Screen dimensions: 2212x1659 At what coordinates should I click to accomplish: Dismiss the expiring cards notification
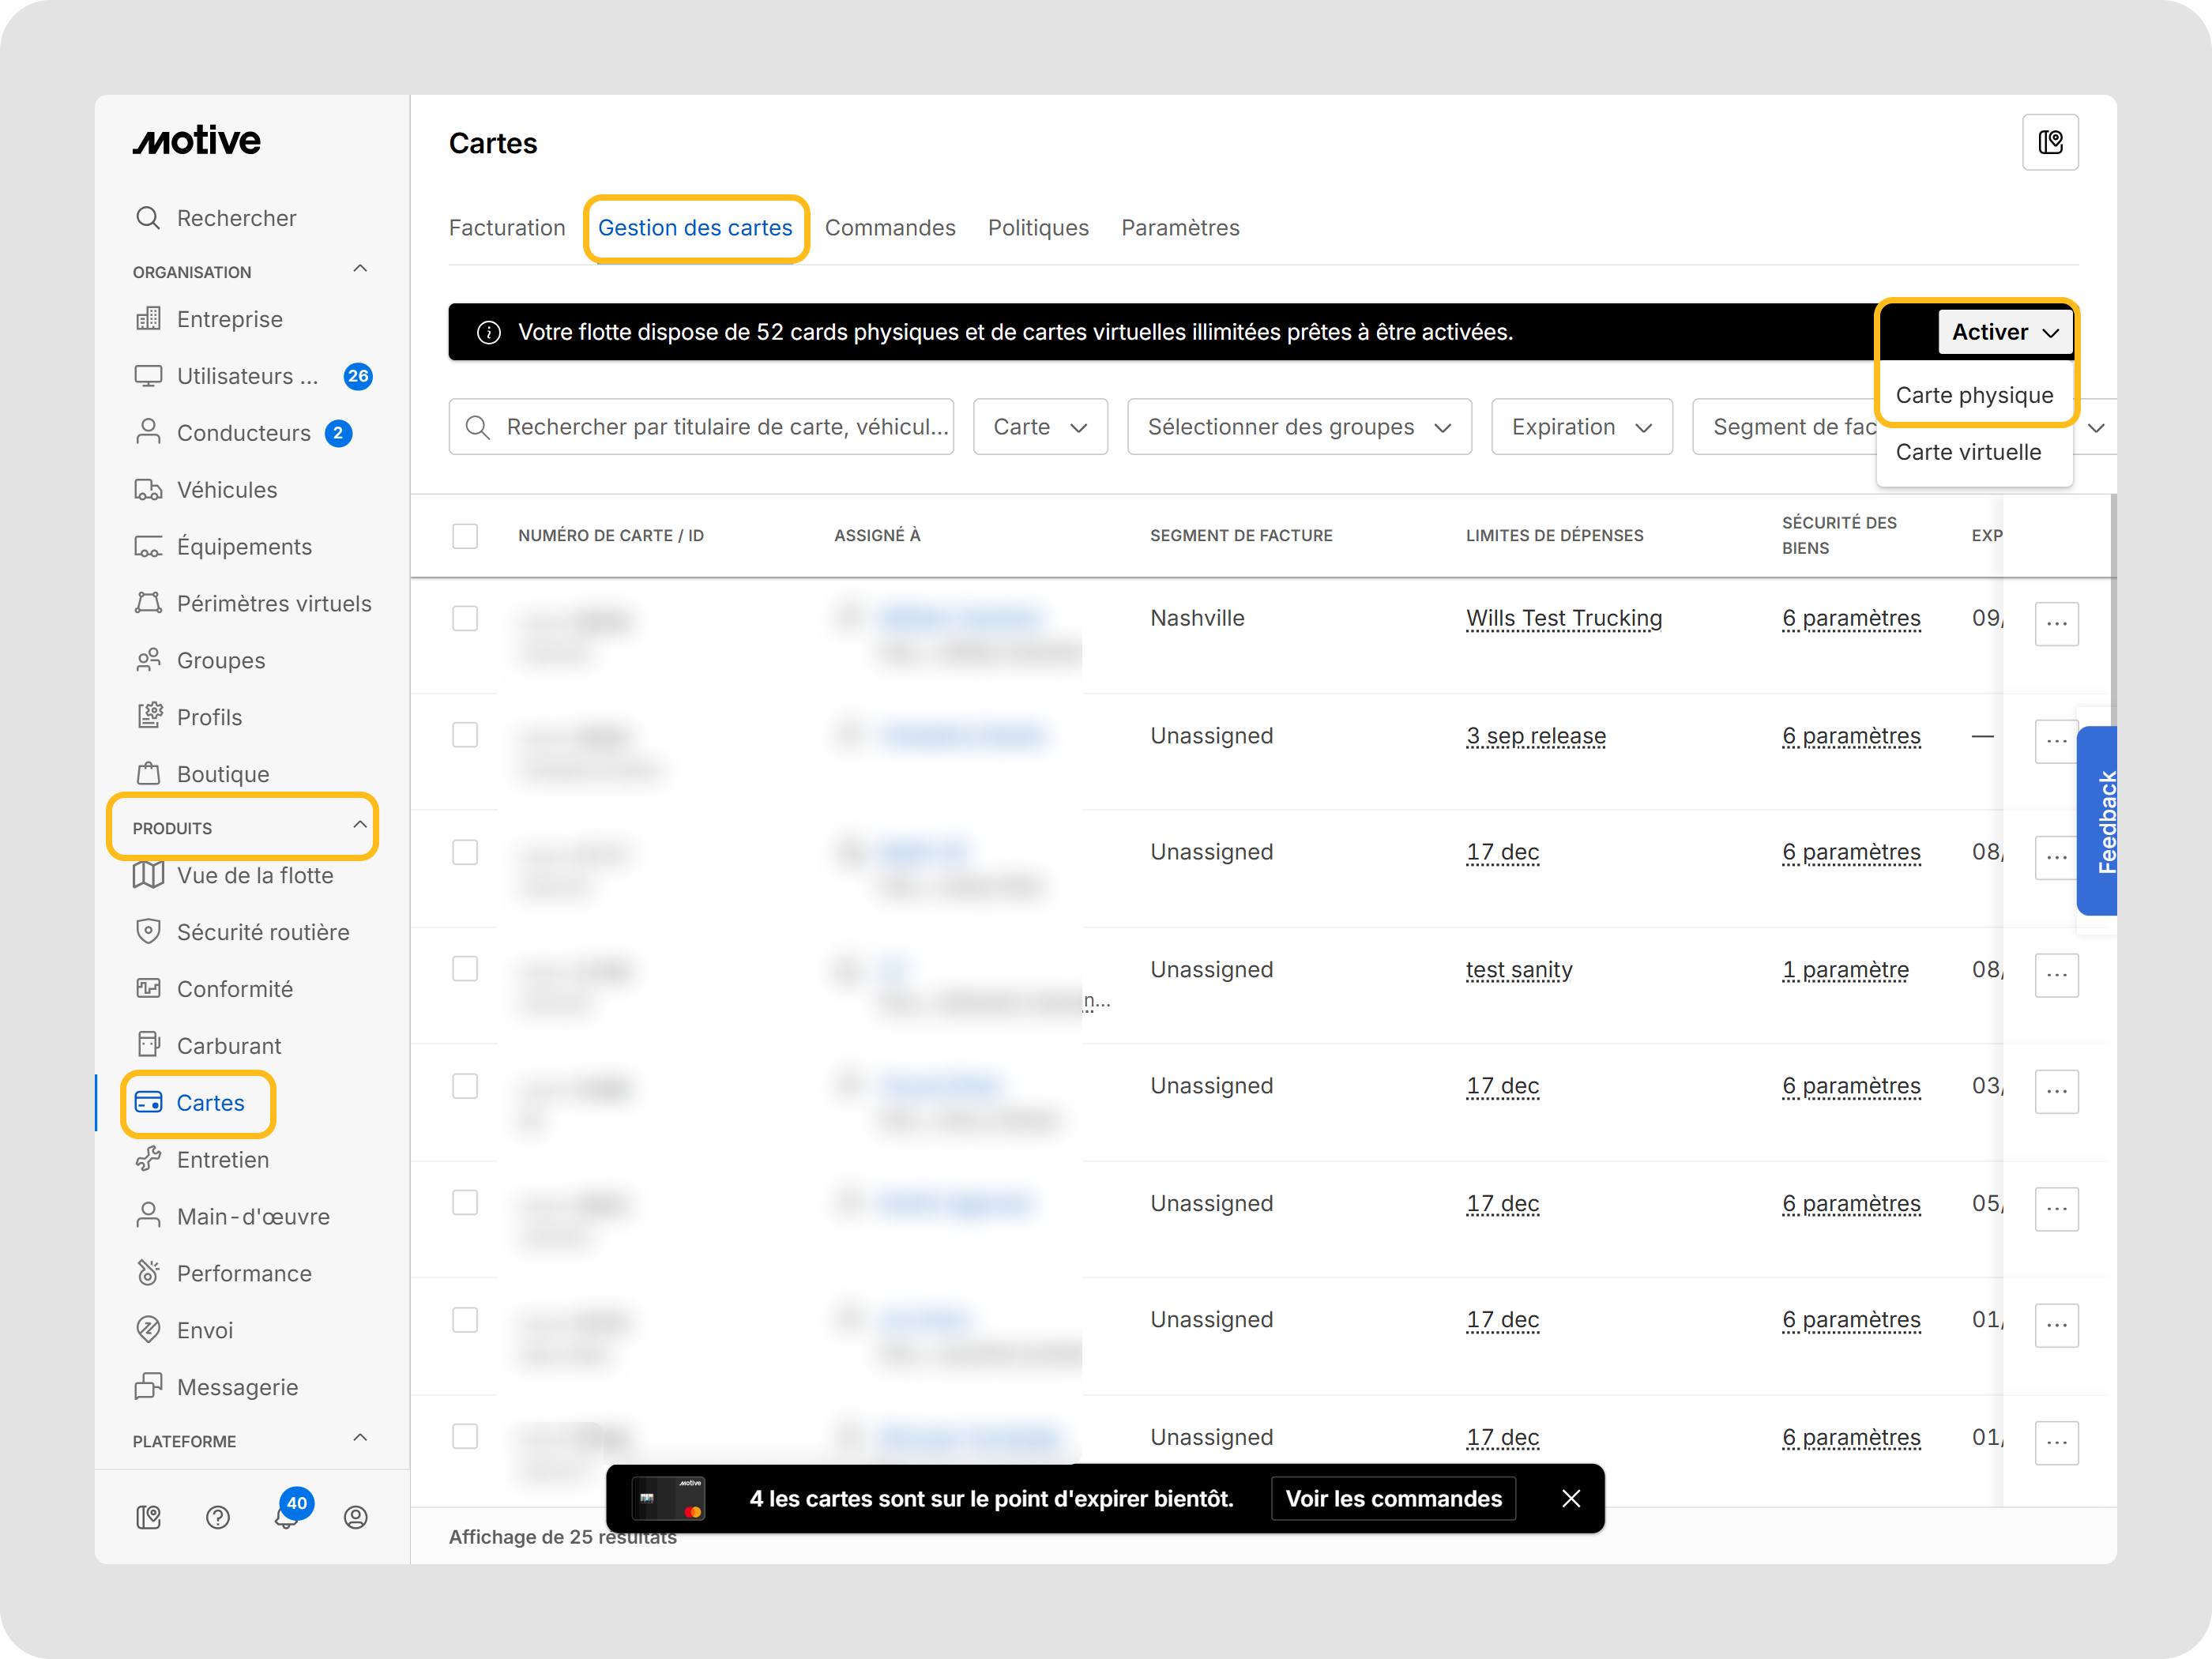(x=1571, y=1498)
